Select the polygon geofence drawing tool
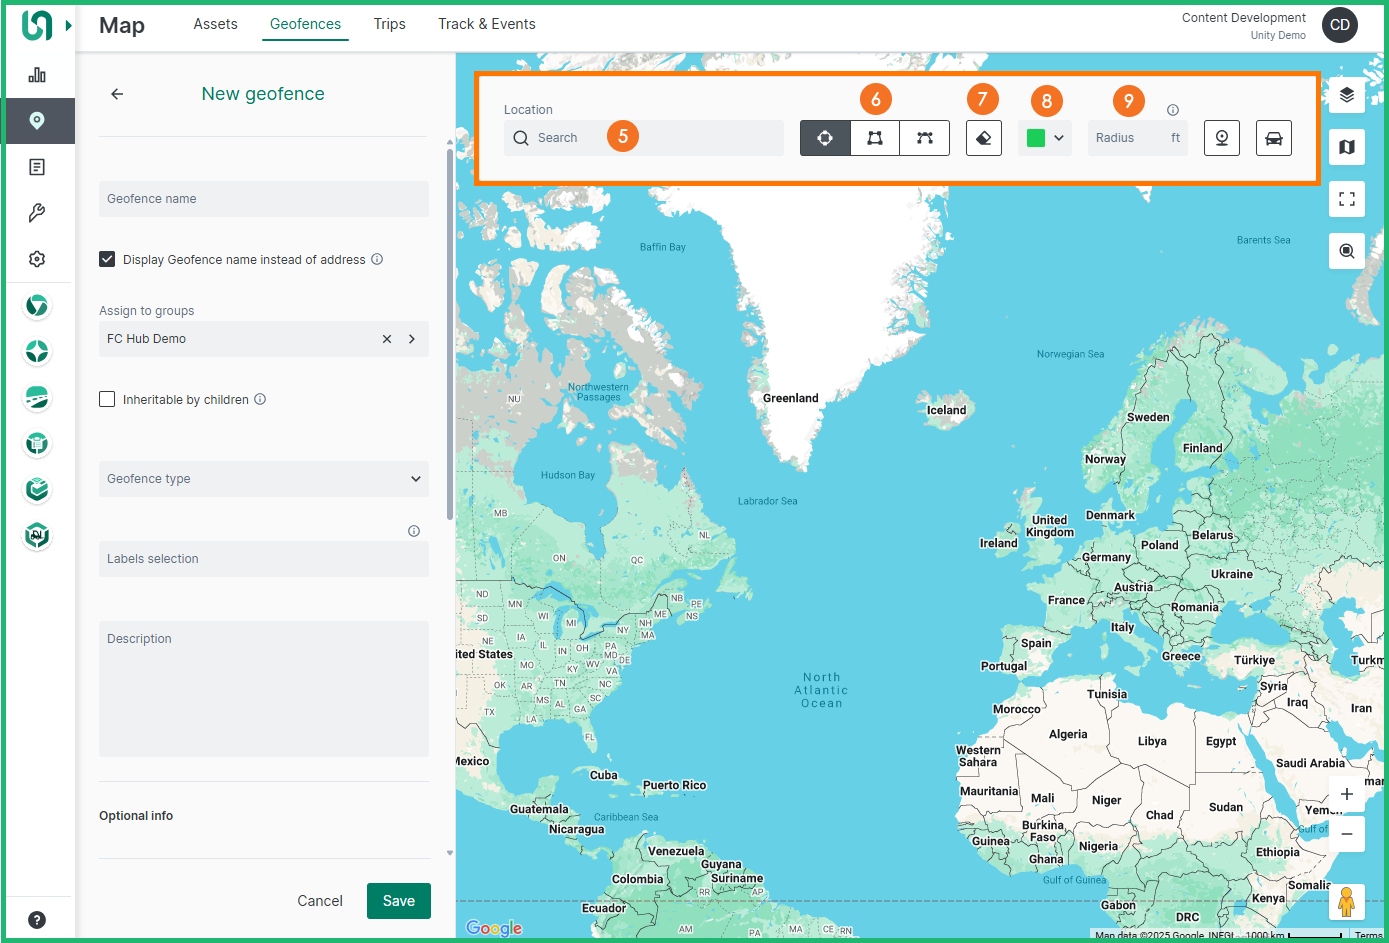Screen dimensions: 1389x943 874,138
